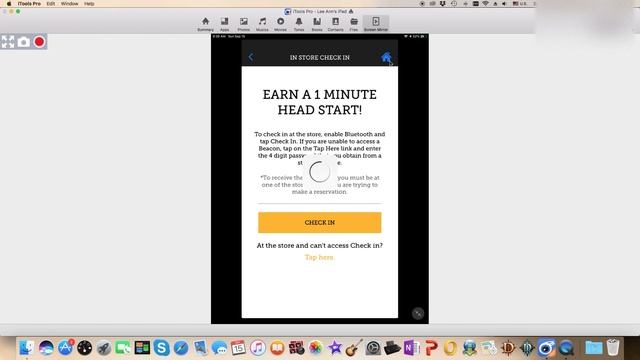Image resolution: width=640 pixels, height=360 pixels.
Task: Open the Contacts section in toolbar
Action: point(335,24)
